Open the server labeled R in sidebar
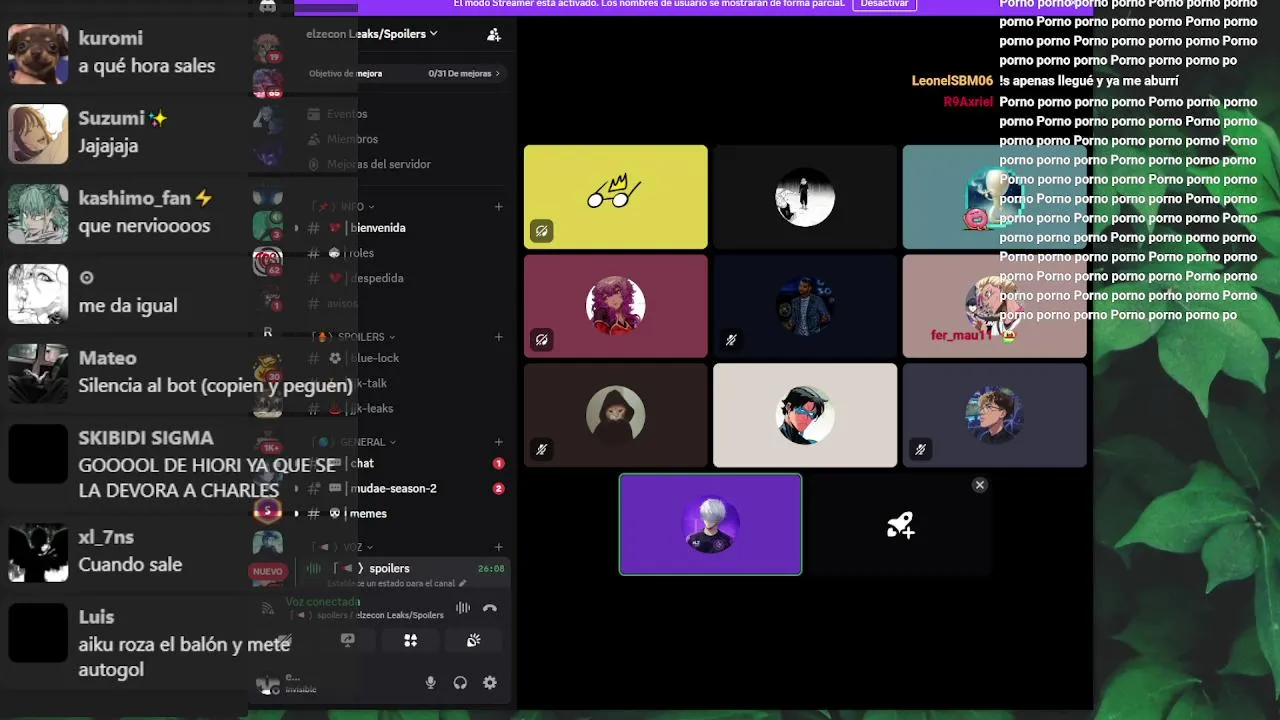Viewport: 1280px width, 720px height. tap(268, 332)
